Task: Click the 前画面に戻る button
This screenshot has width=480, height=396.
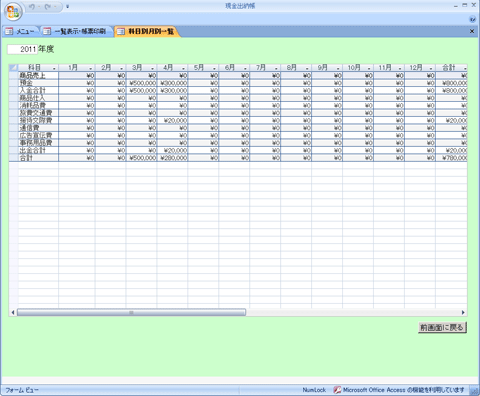Action: 442,327
